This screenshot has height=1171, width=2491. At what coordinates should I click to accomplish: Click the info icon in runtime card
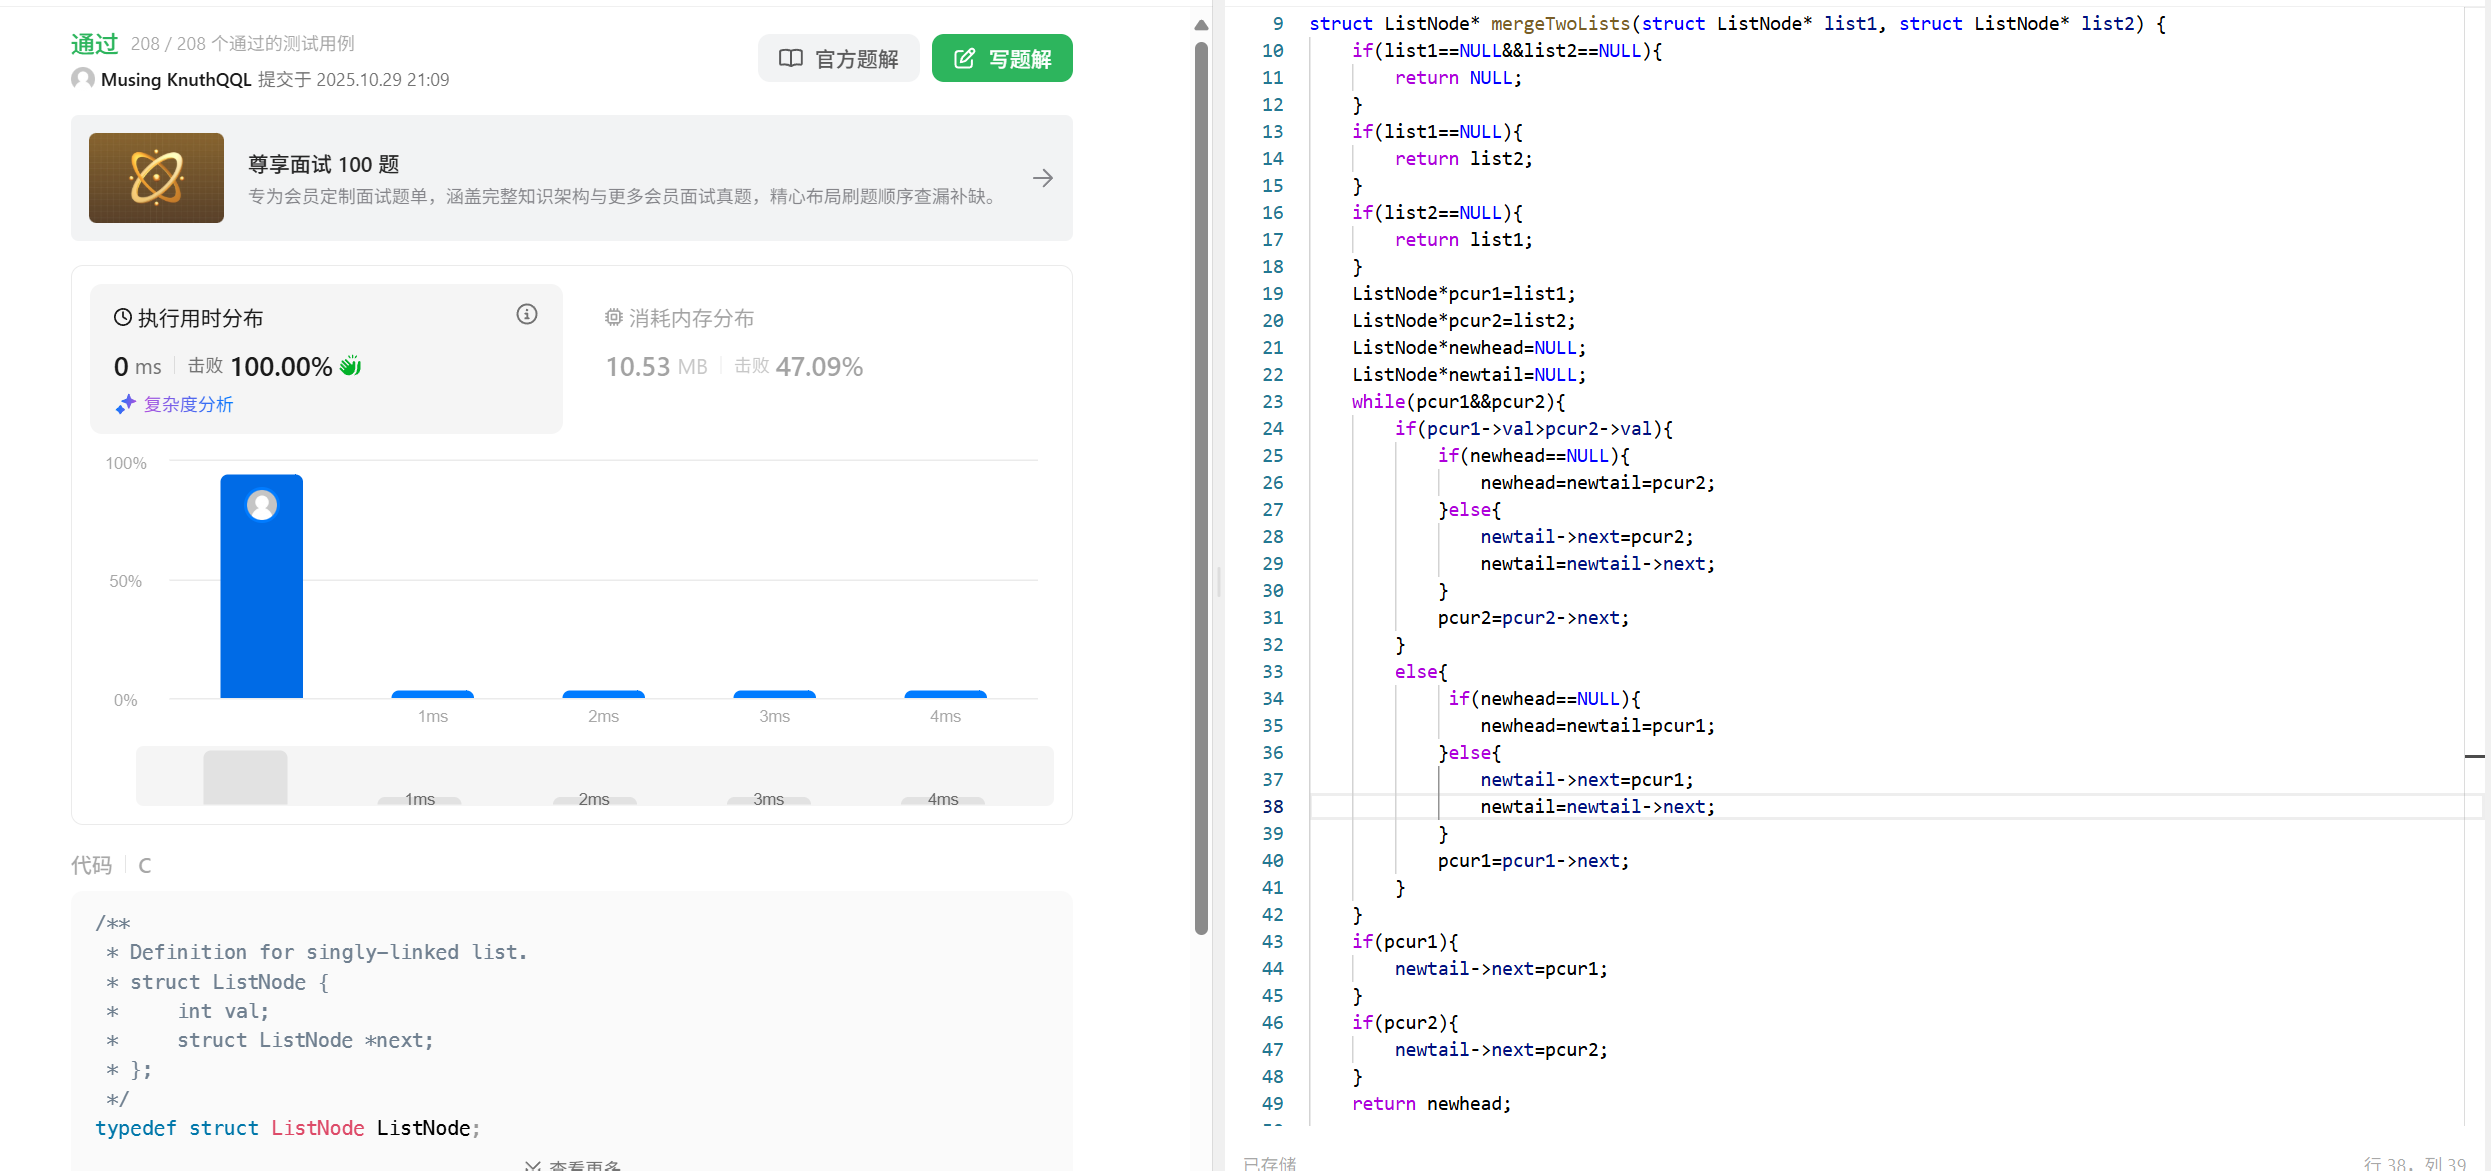(x=527, y=315)
